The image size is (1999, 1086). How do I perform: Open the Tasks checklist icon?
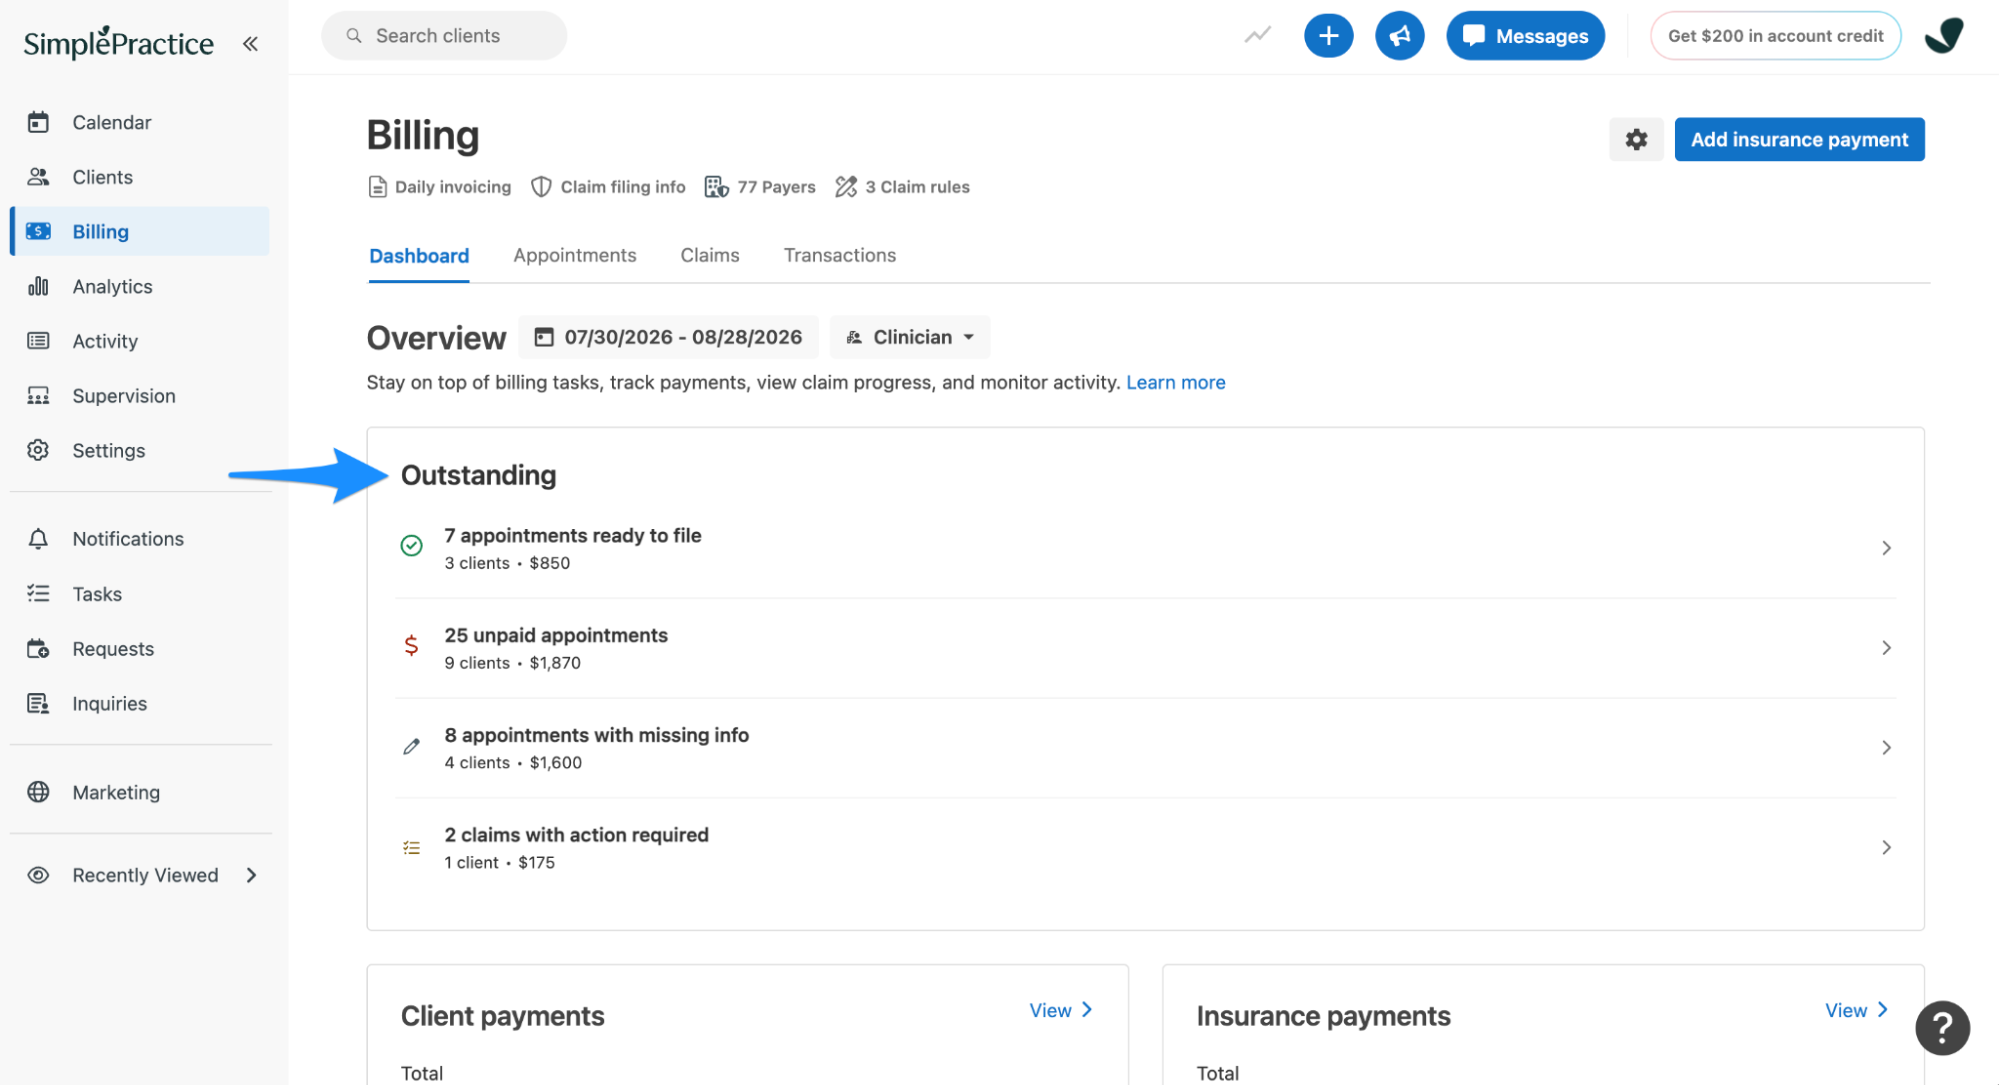38,594
